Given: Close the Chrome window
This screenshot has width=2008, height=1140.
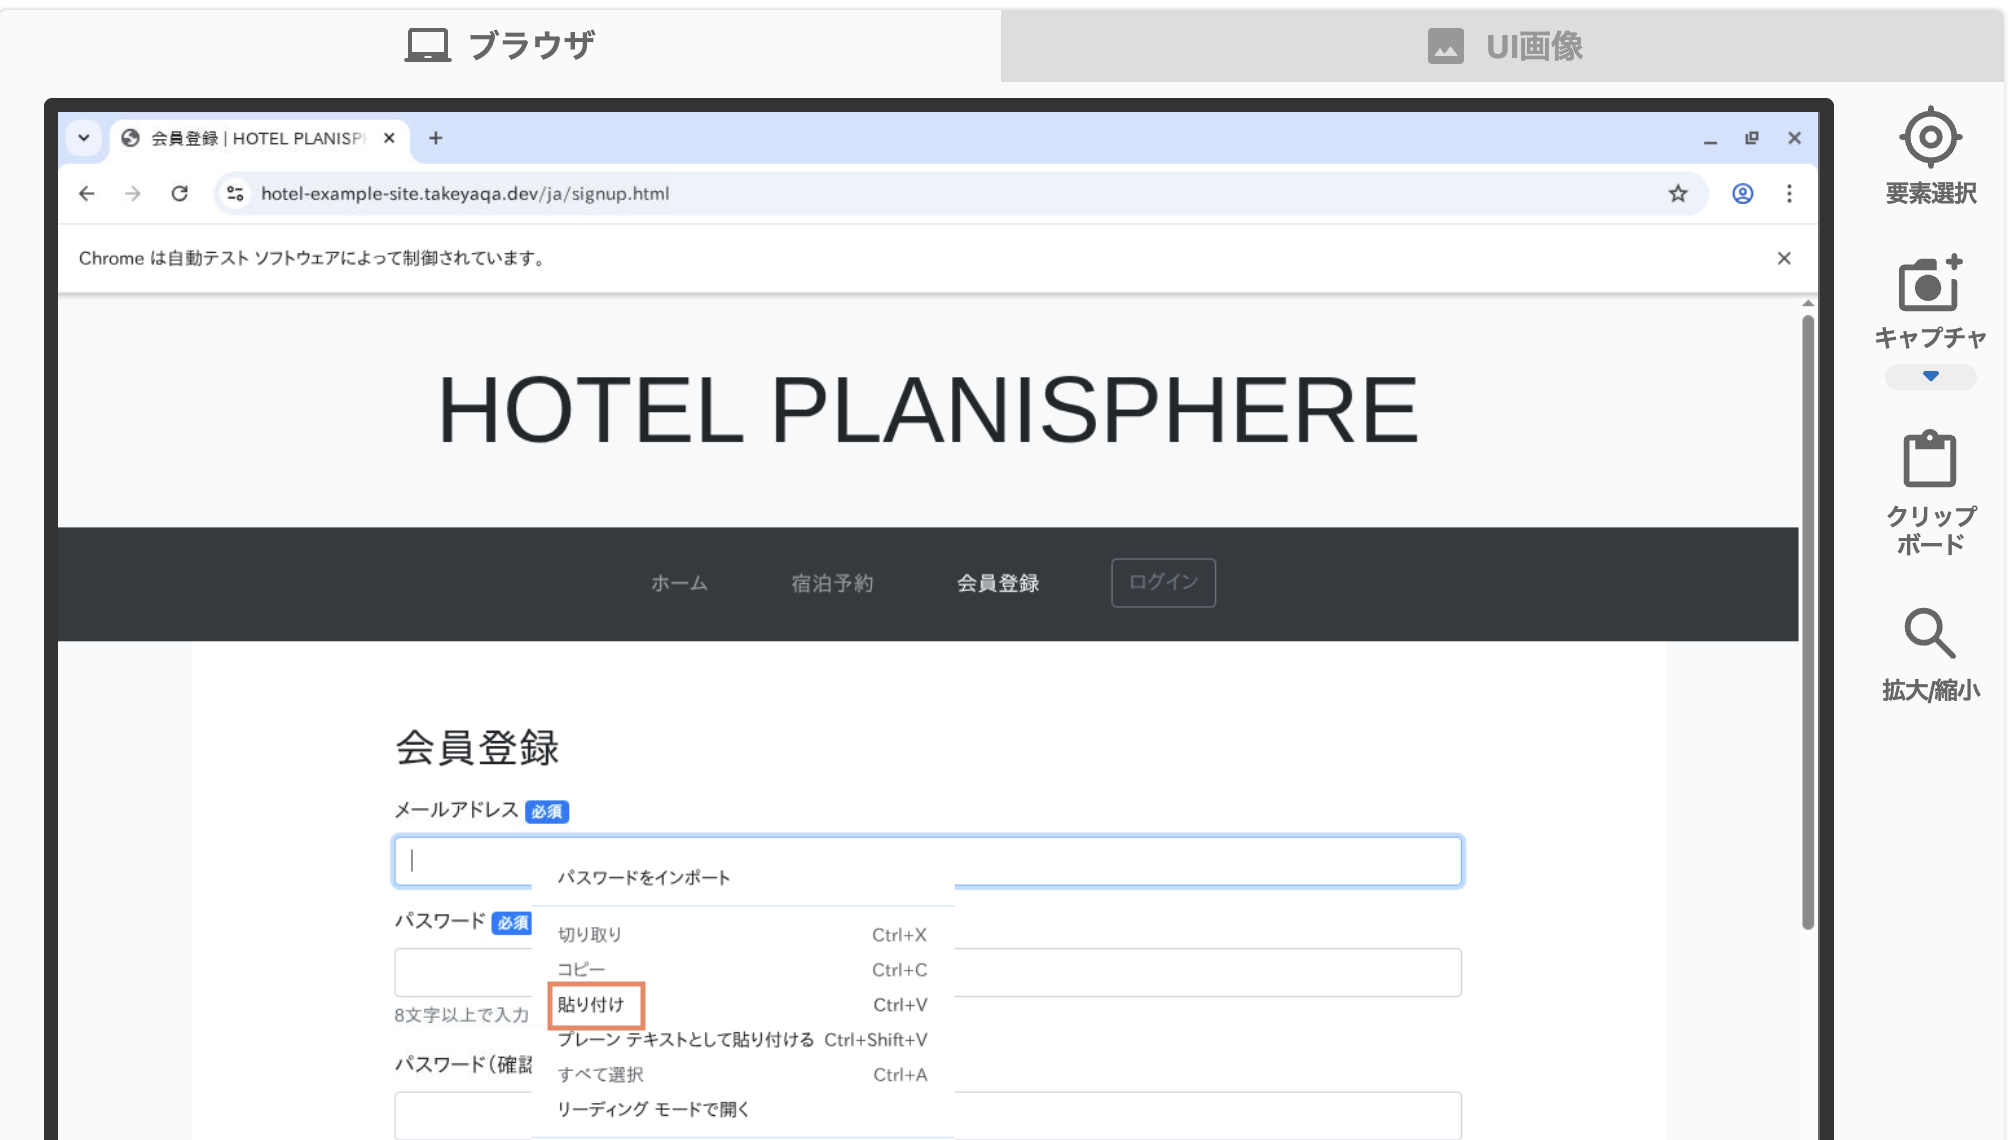Looking at the screenshot, I should coord(1794,138).
